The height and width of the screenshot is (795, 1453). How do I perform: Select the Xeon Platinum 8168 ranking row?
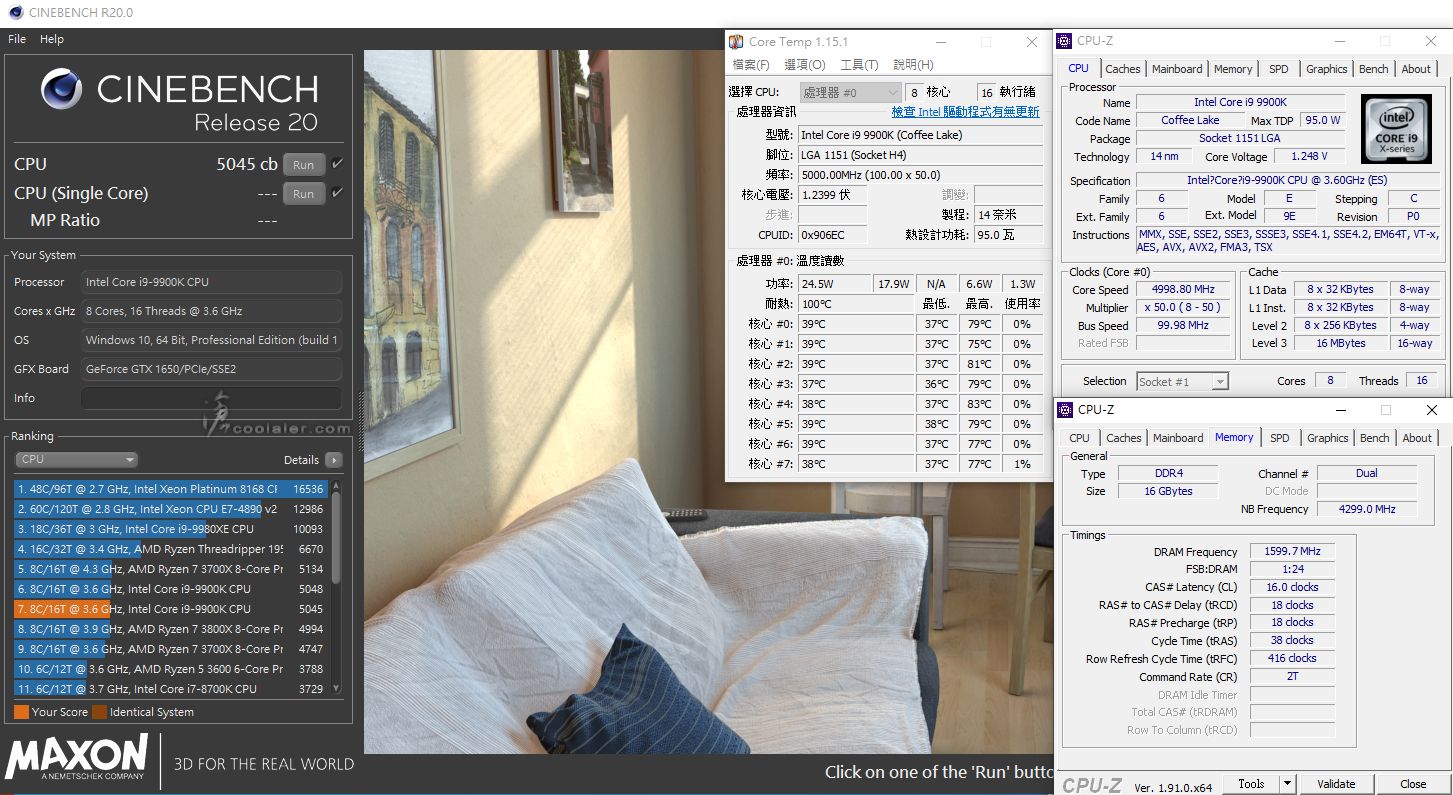coord(171,489)
